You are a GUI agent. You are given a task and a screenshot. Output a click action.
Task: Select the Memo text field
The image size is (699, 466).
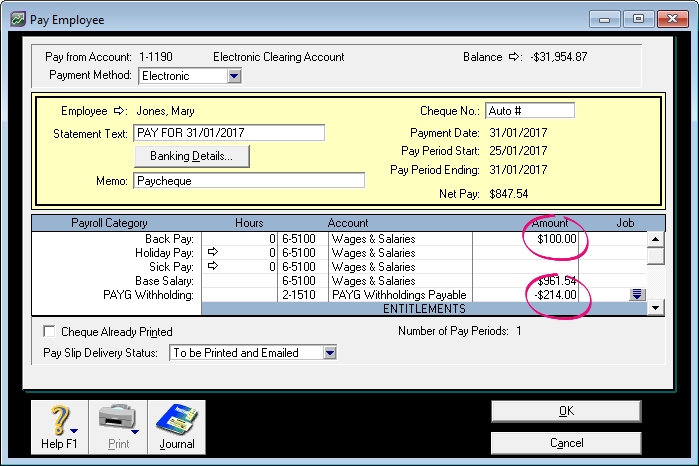tap(249, 181)
